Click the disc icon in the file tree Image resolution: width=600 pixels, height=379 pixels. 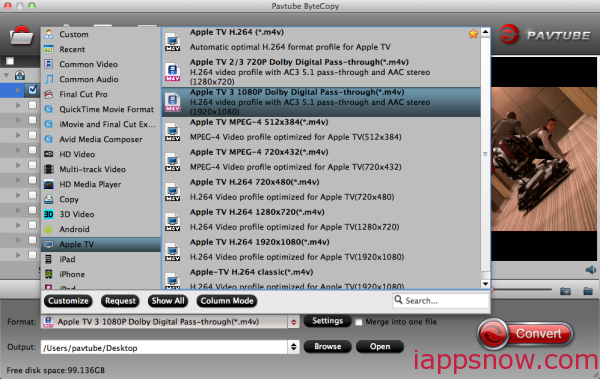pos(20,75)
